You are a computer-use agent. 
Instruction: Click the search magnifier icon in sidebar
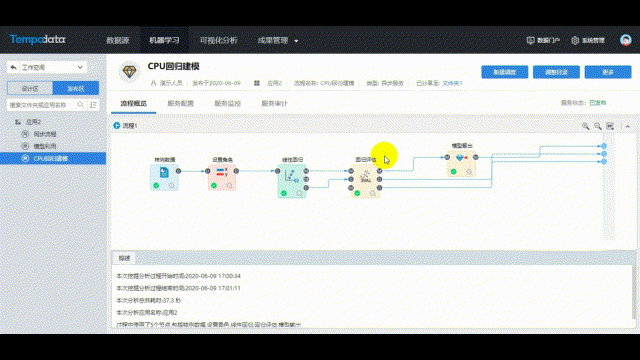[x=81, y=105]
